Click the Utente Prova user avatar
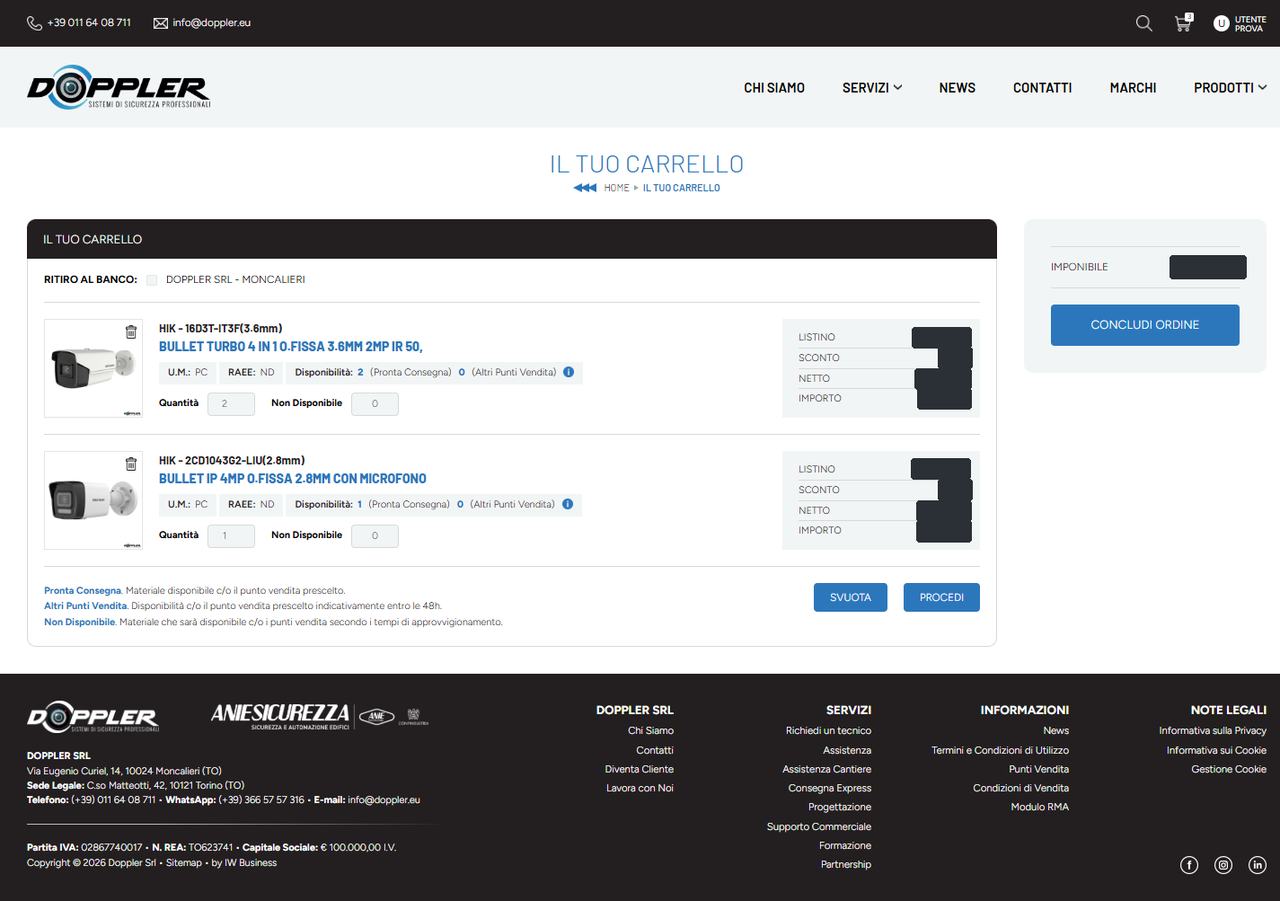This screenshot has height=901, width=1280. [1221, 23]
